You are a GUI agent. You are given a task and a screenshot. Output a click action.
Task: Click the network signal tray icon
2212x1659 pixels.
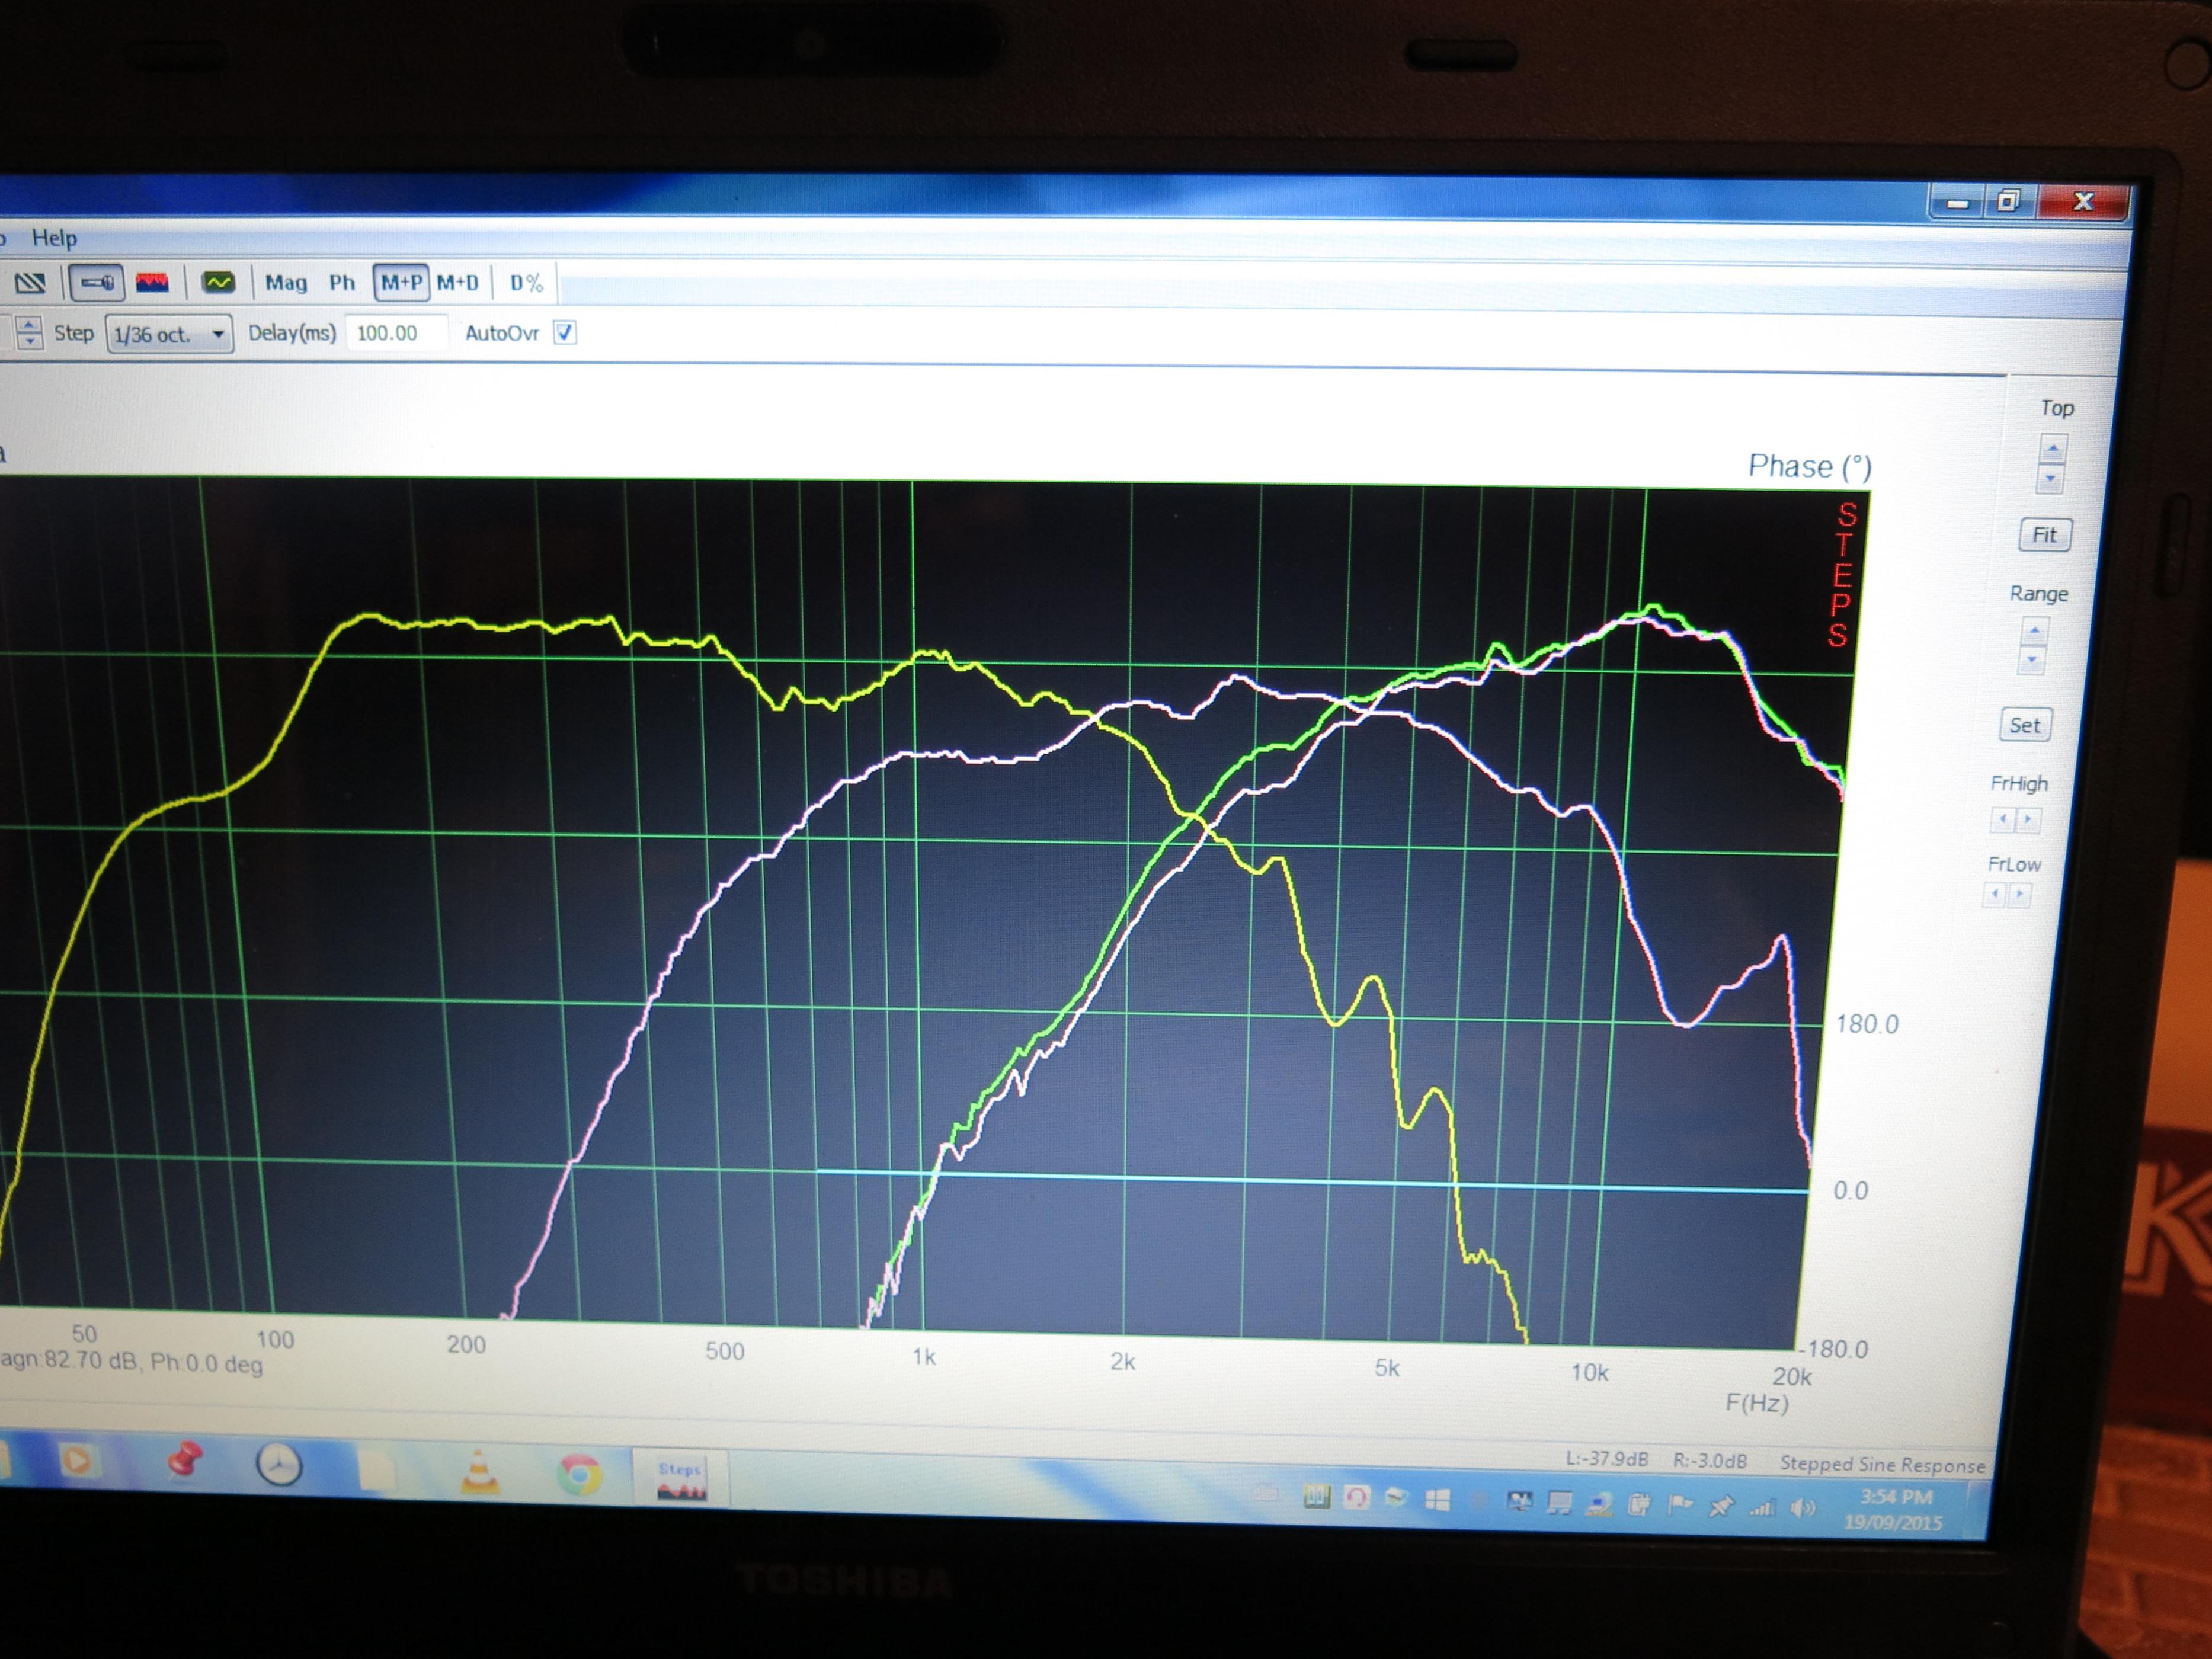tap(1762, 1507)
